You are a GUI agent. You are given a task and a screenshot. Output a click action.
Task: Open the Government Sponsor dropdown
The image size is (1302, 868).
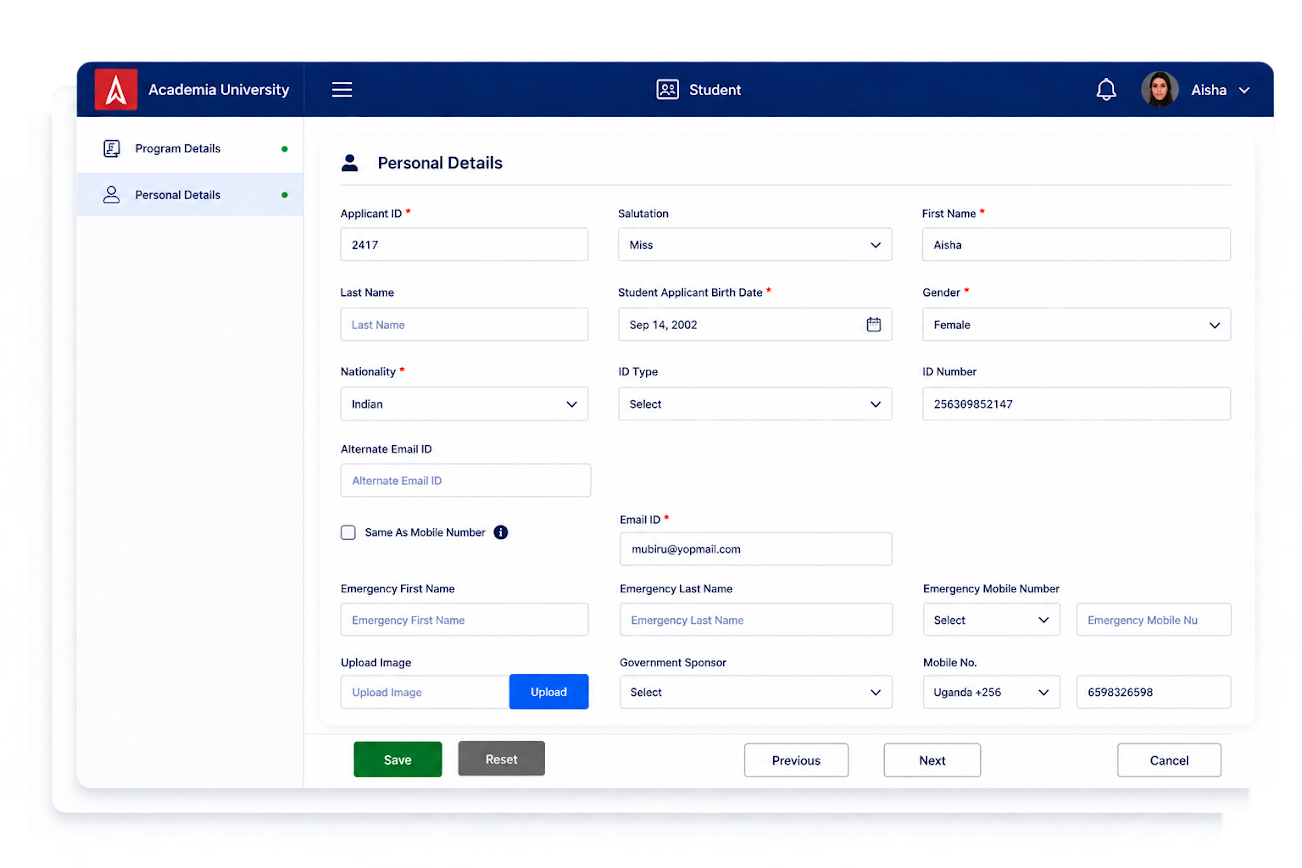756,692
